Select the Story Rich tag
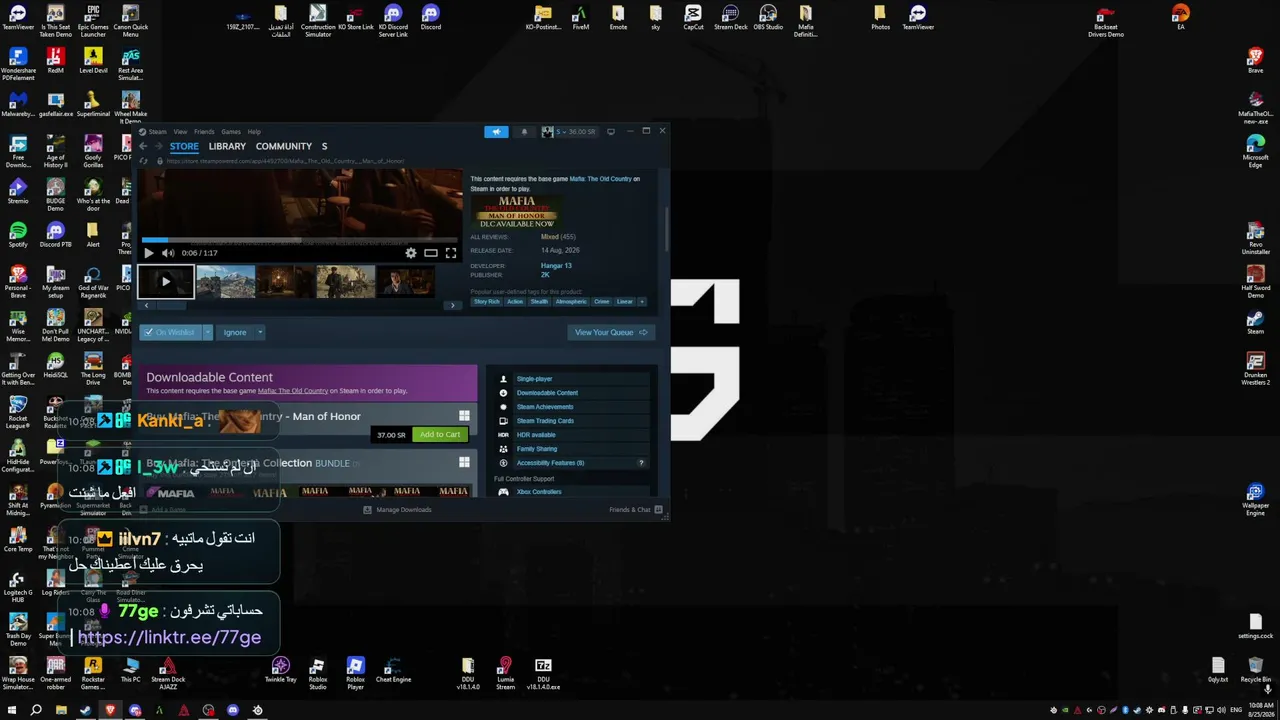Image resolution: width=1280 pixels, height=720 pixels. pos(487,301)
